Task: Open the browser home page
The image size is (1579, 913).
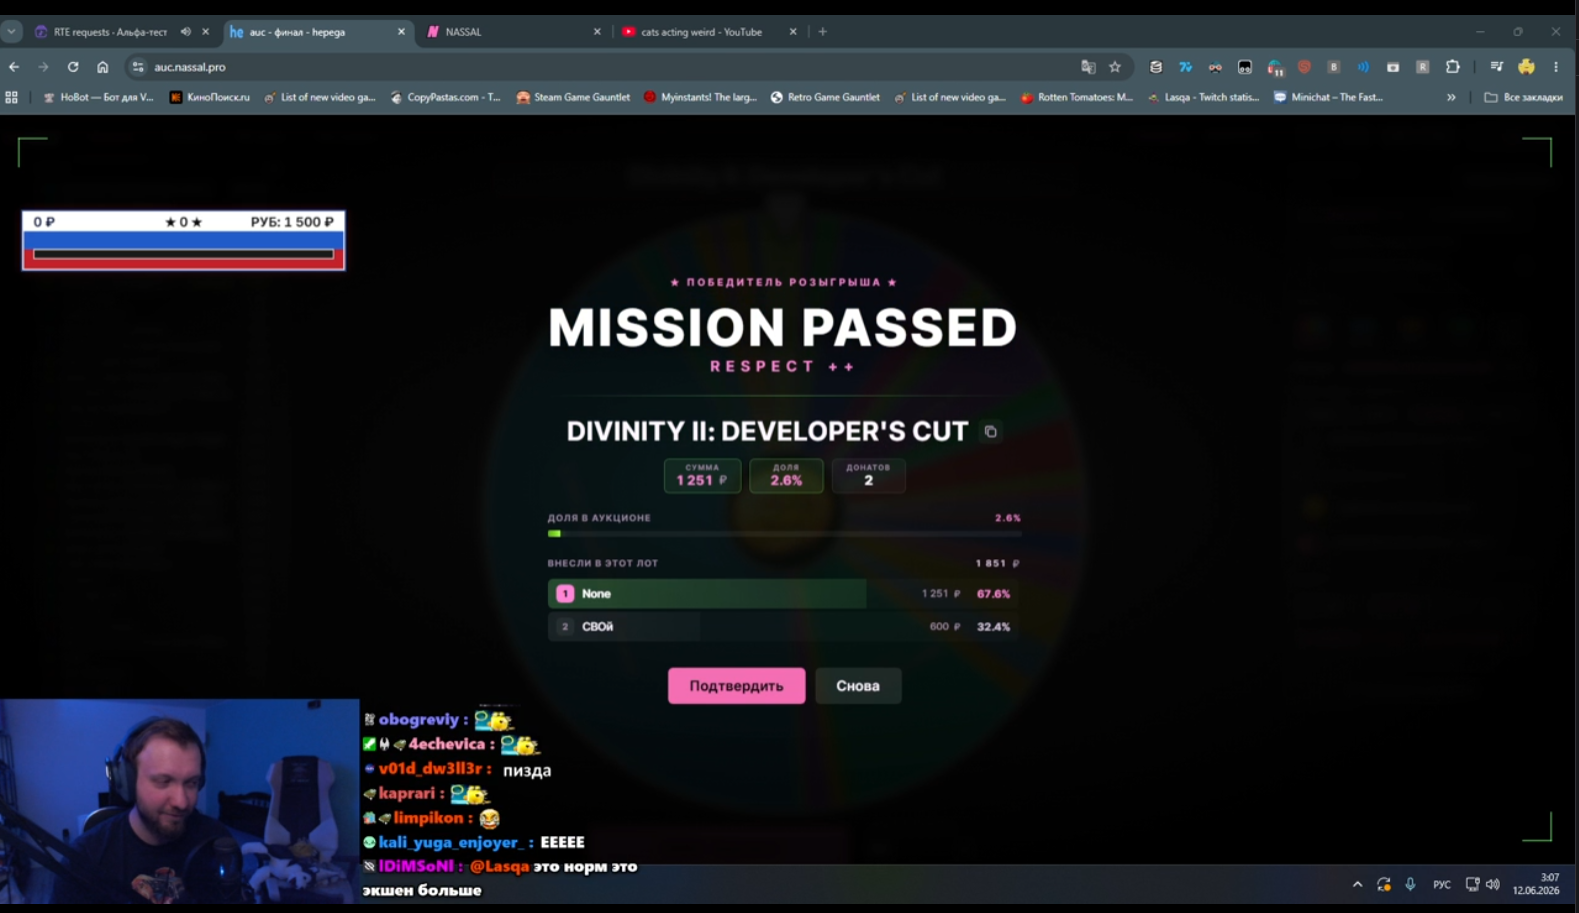Action: (x=102, y=67)
